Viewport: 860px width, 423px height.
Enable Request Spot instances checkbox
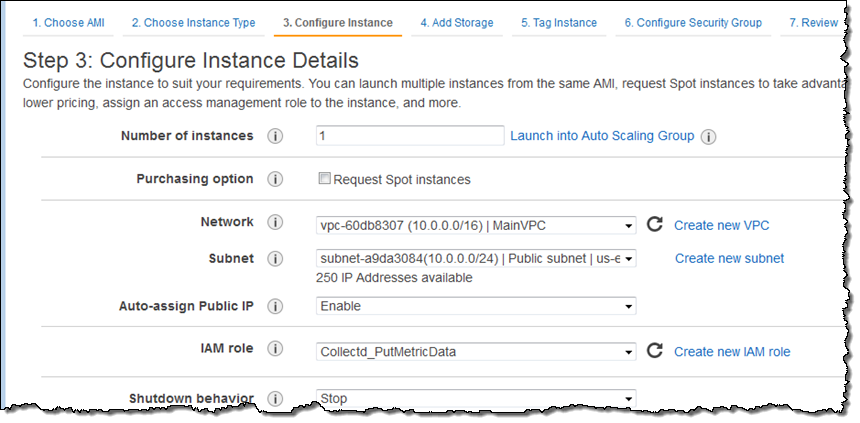pyautogui.click(x=324, y=179)
